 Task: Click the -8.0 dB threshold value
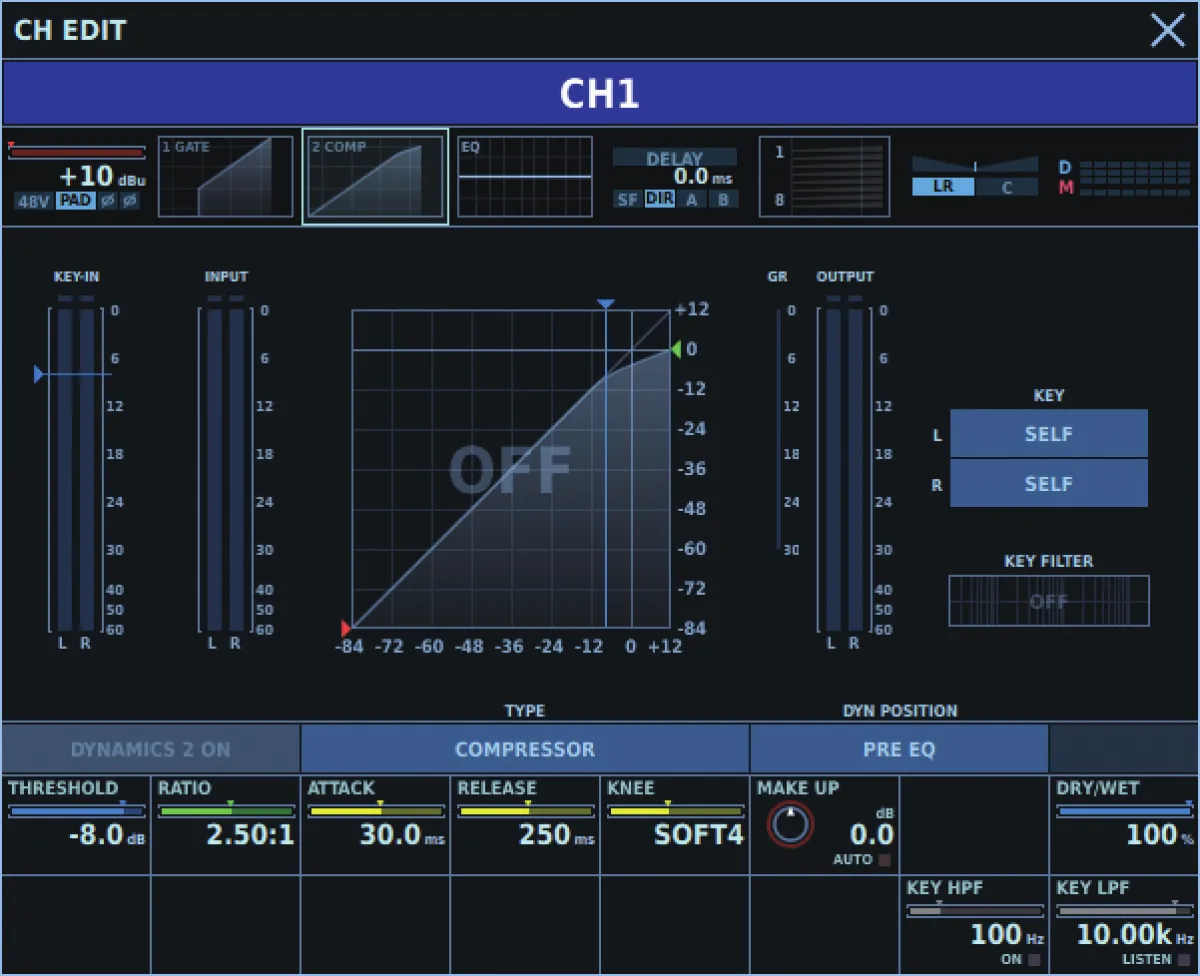tap(106, 835)
